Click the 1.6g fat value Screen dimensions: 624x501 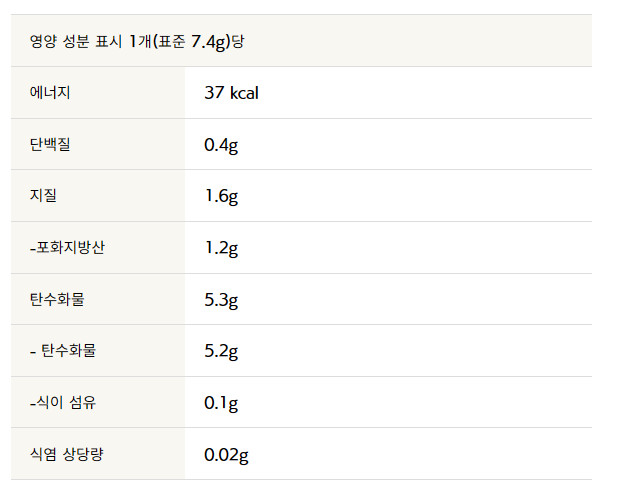click(220, 196)
